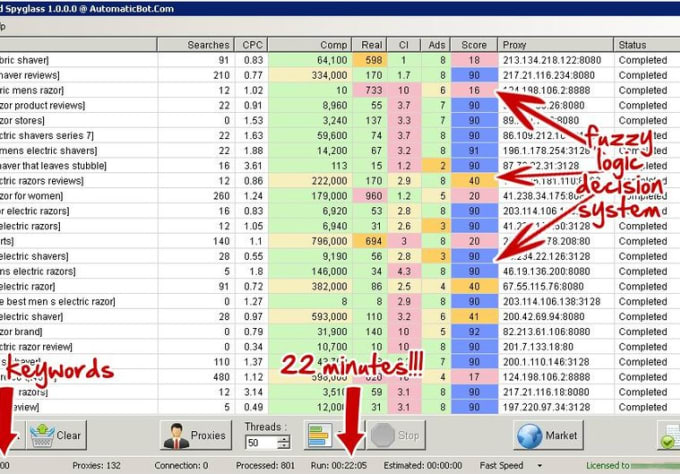Select keyword row 'zor for women]'
This screenshot has height=474, width=680.
[x=32, y=196]
